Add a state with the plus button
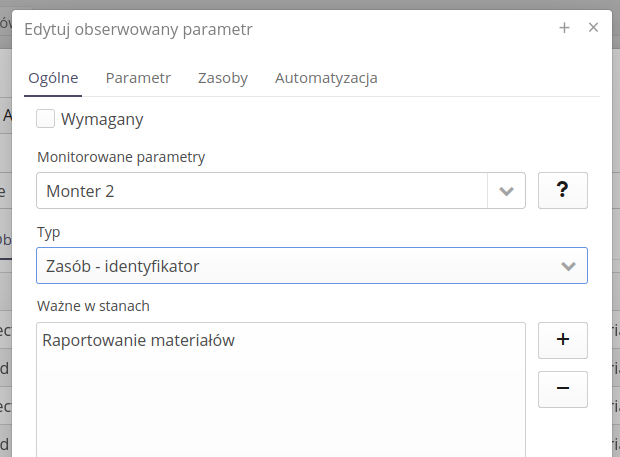Screen dimensions: 620x457 562,340
